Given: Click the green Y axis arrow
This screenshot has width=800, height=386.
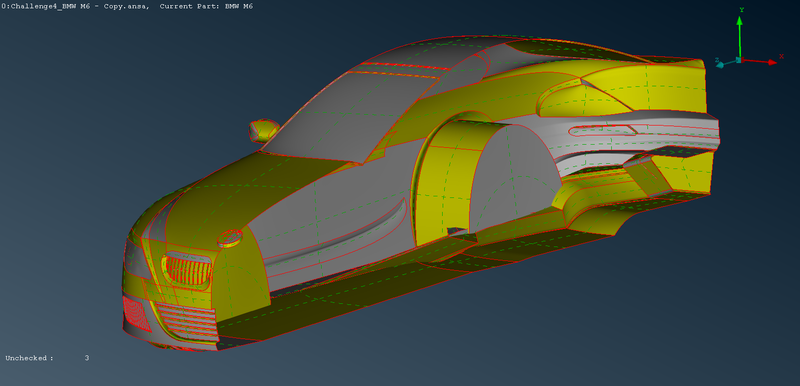Looking at the screenshot, I should pyautogui.click(x=740, y=37).
